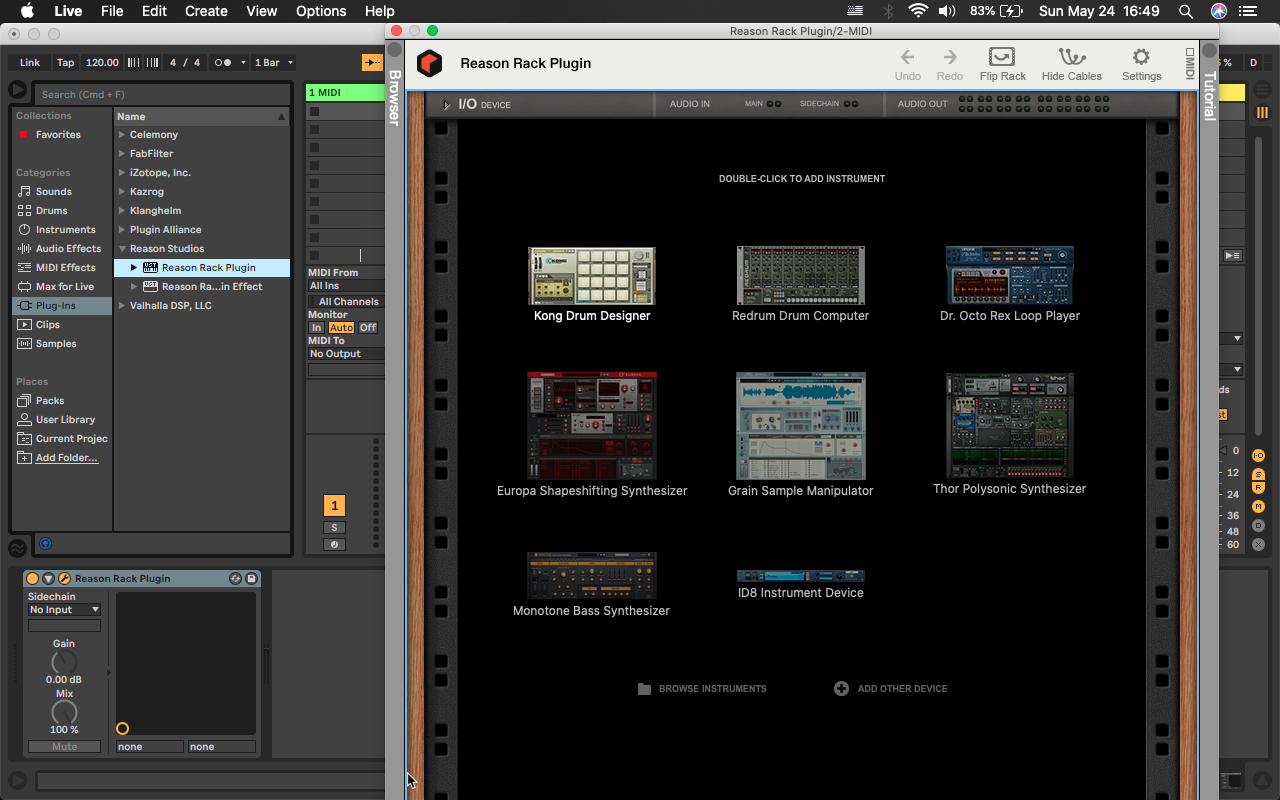The height and width of the screenshot is (800, 1280).
Task: Click the 120.00 tempo field
Action: (x=102, y=62)
